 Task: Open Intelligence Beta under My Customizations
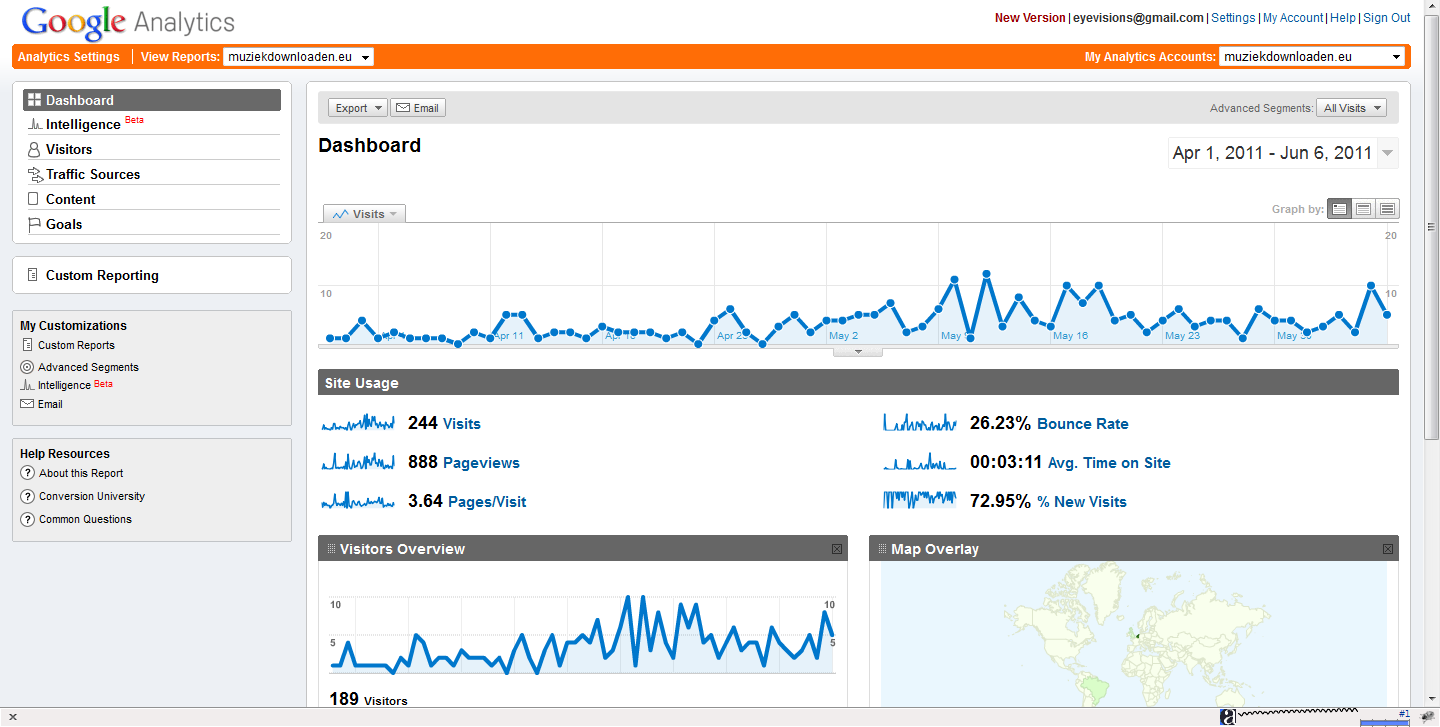75,385
